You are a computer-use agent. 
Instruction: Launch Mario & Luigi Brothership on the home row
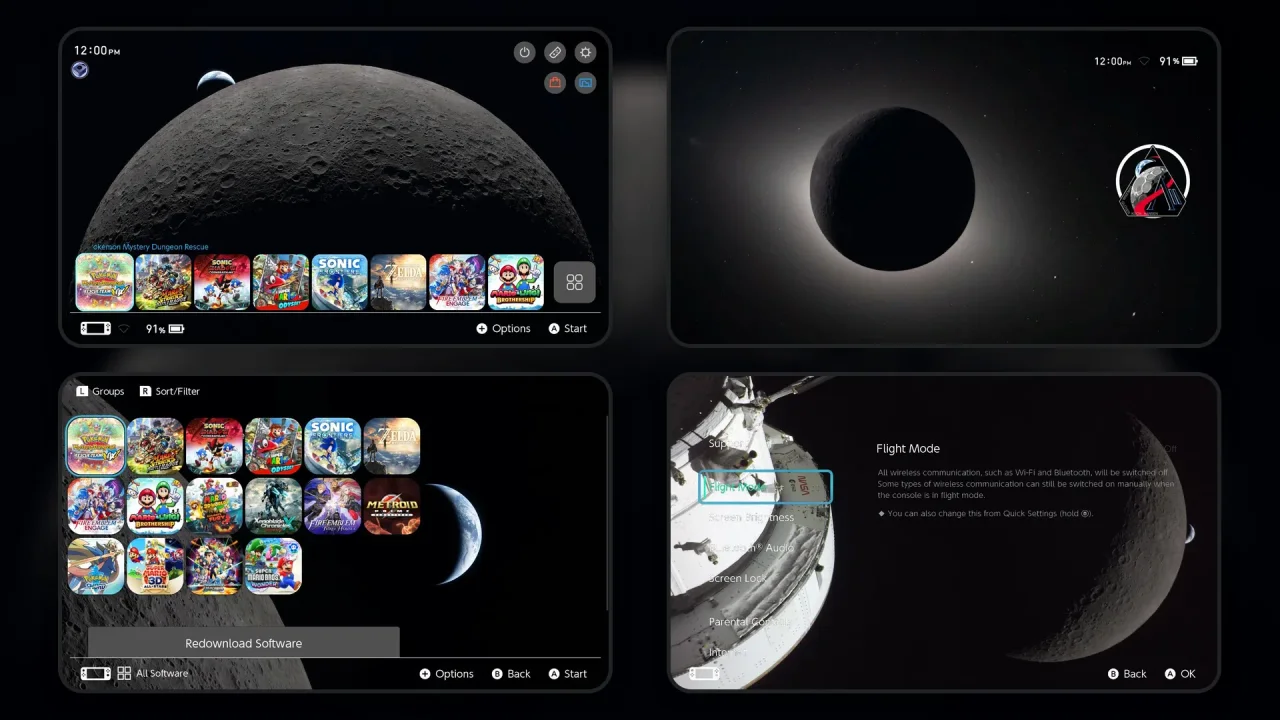point(516,282)
